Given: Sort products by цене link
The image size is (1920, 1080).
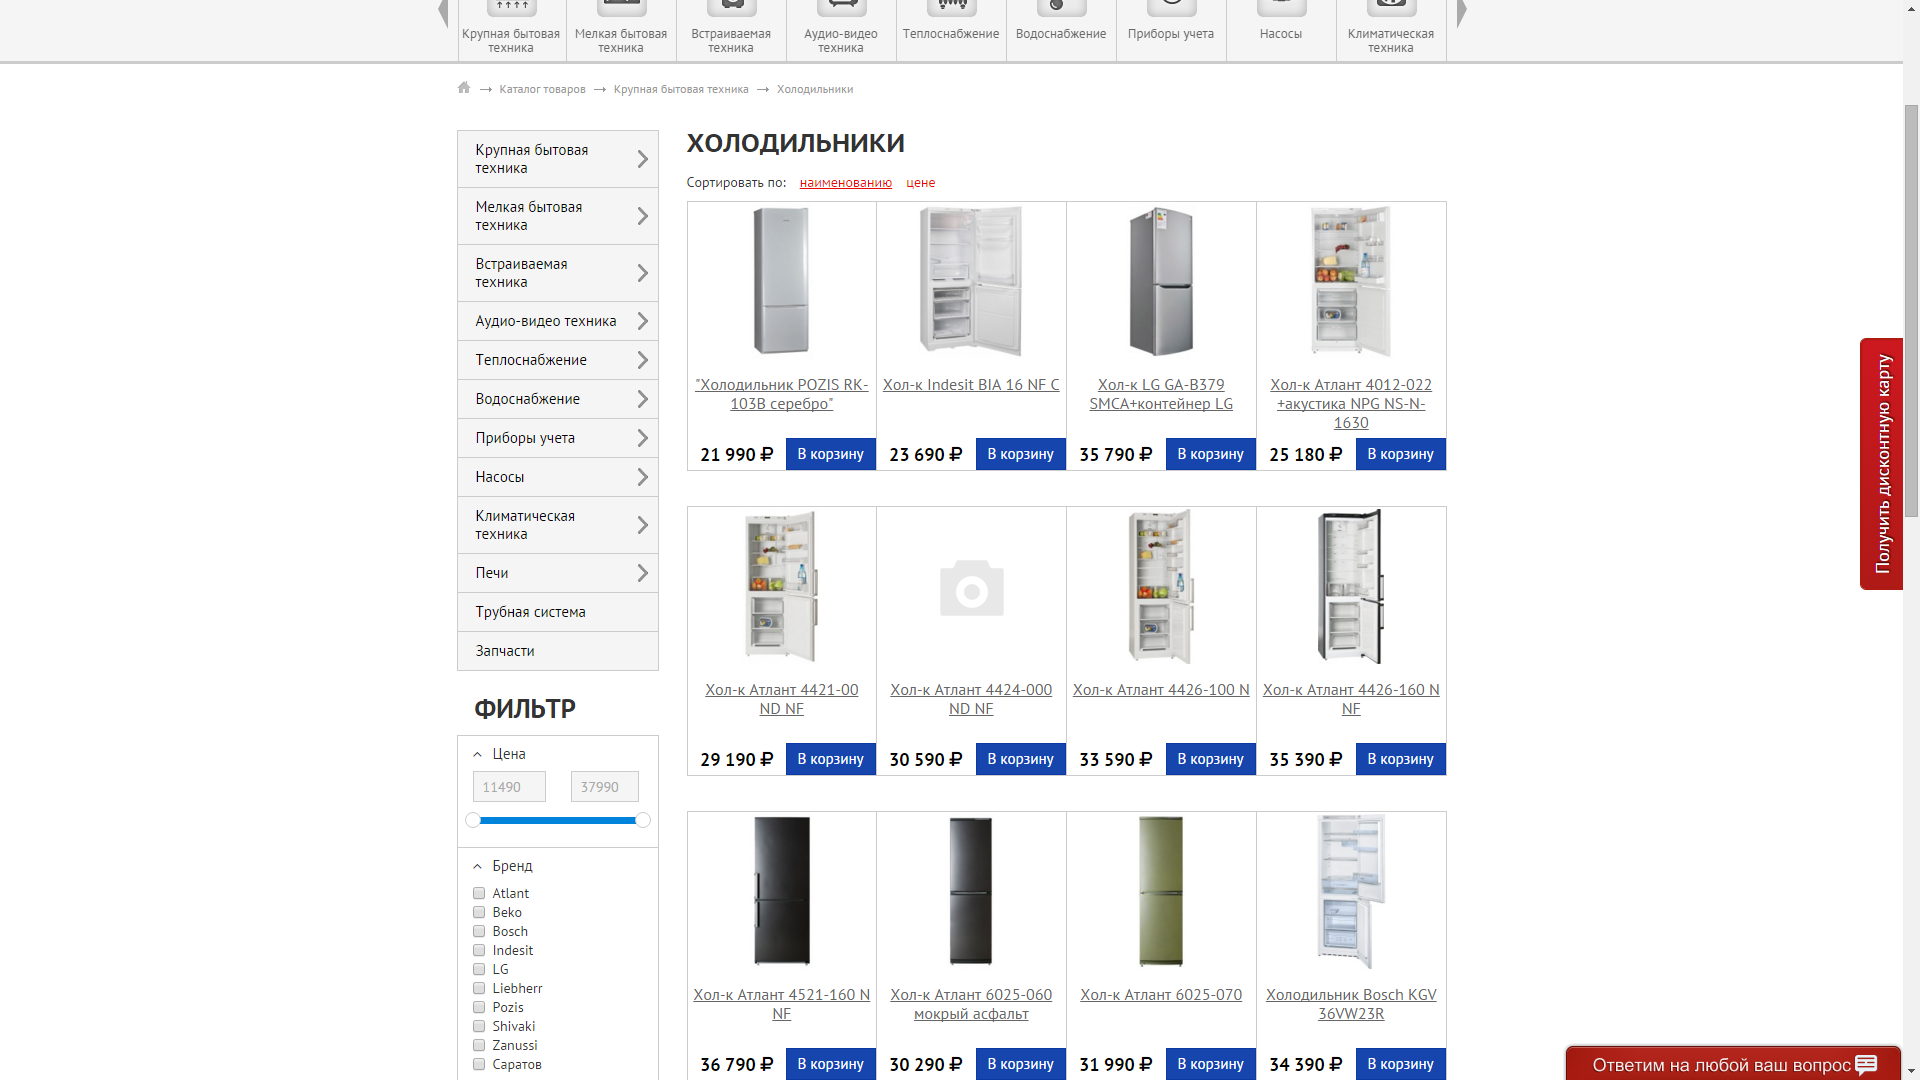Looking at the screenshot, I should pos(920,183).
